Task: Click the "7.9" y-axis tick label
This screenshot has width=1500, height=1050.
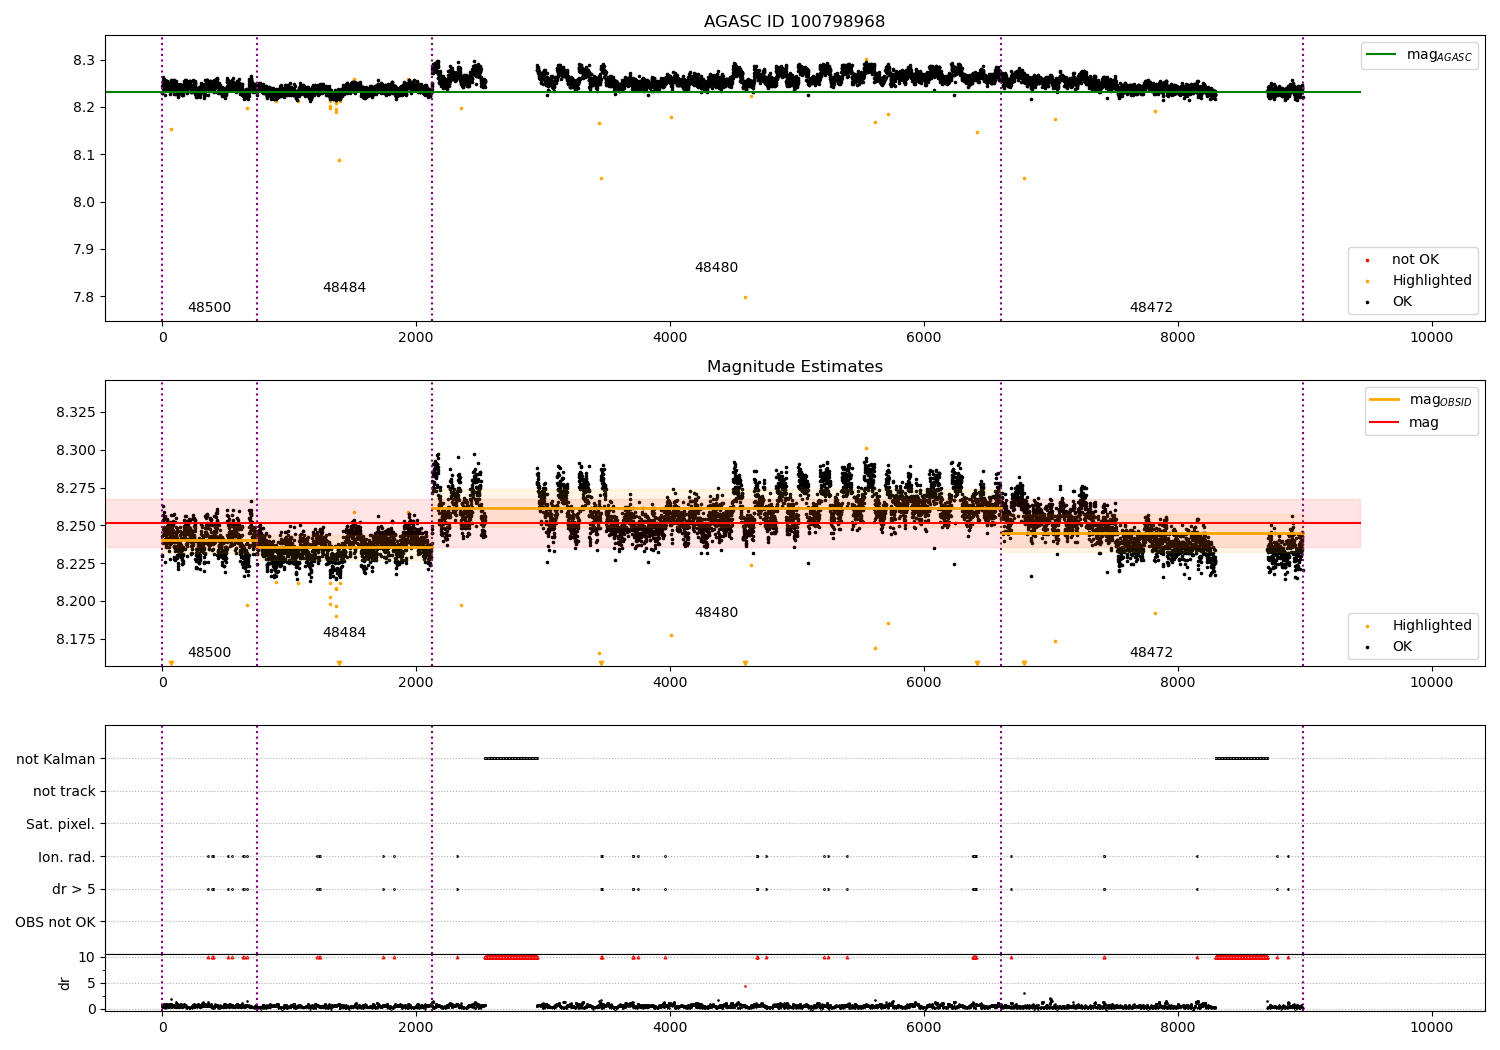Action: (x=84, y=250)
